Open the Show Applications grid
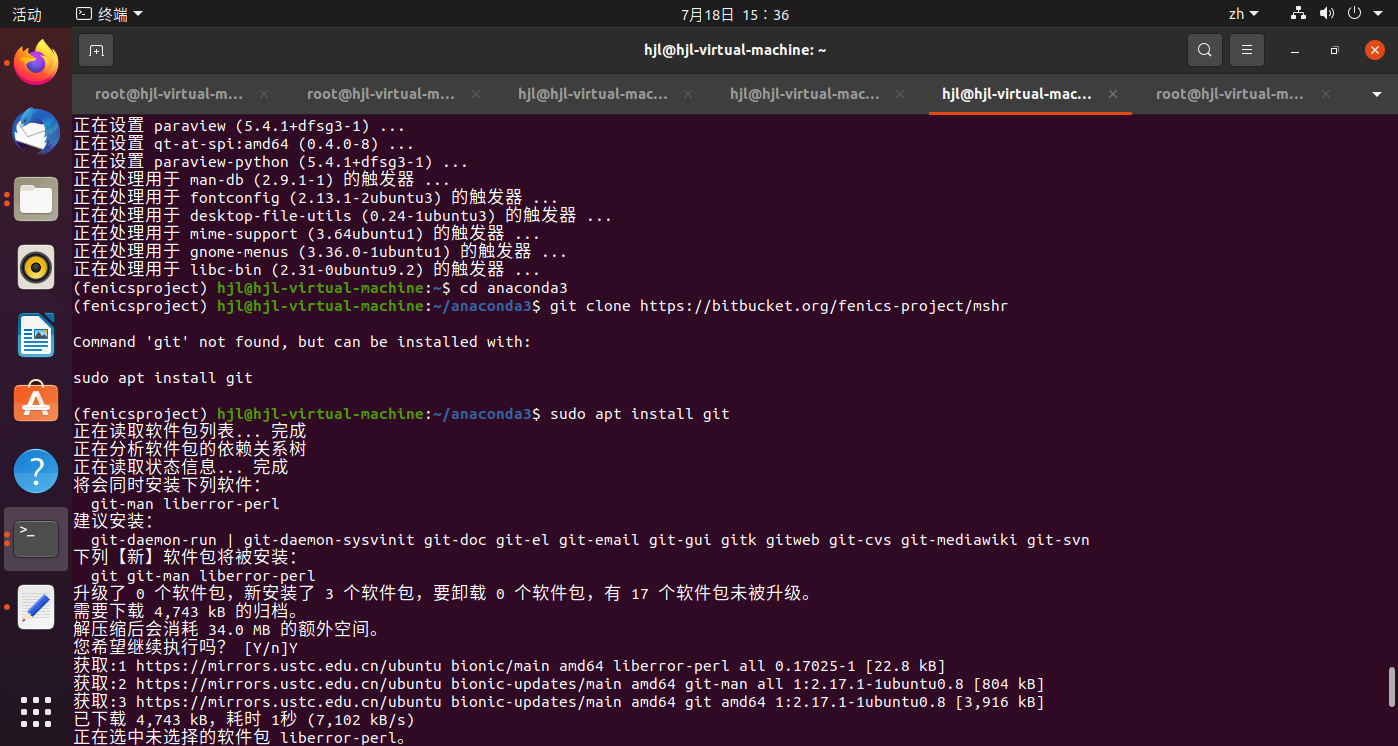The width and height of the screenshot is (1398, 746). click(36, 712)
